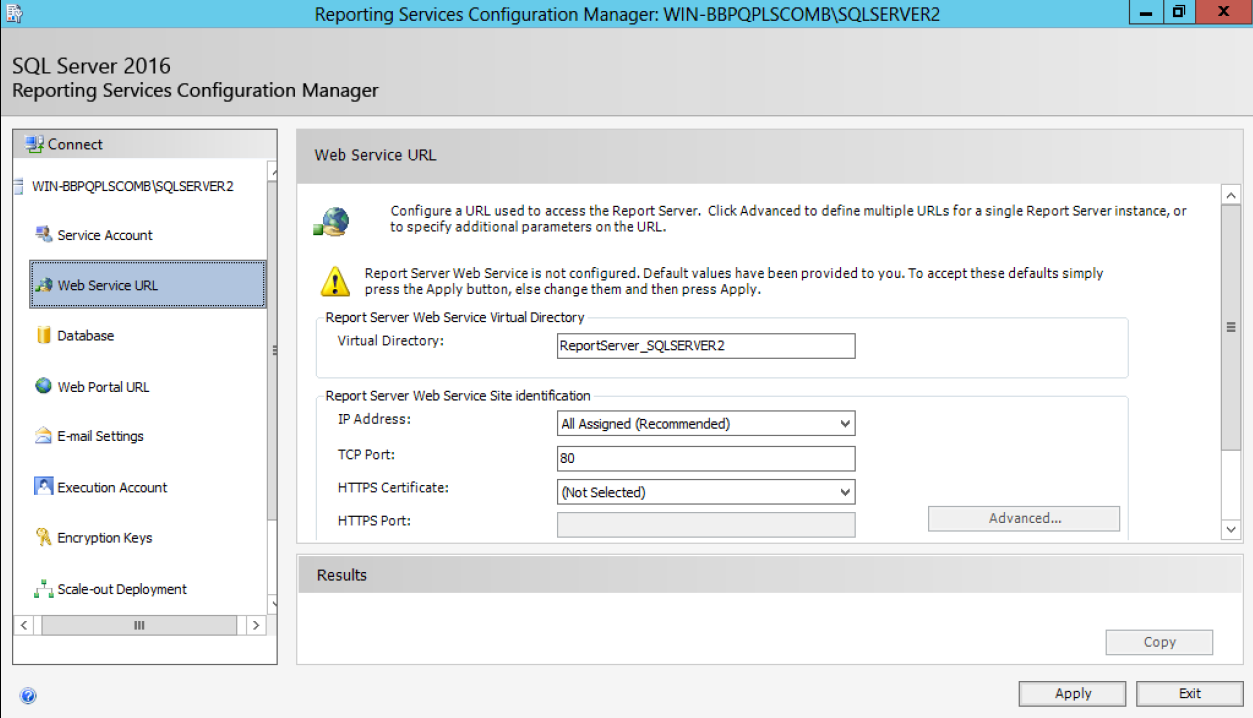Click the Exit button
This screenshot has height=718, width=1253.
[1189, 693]
